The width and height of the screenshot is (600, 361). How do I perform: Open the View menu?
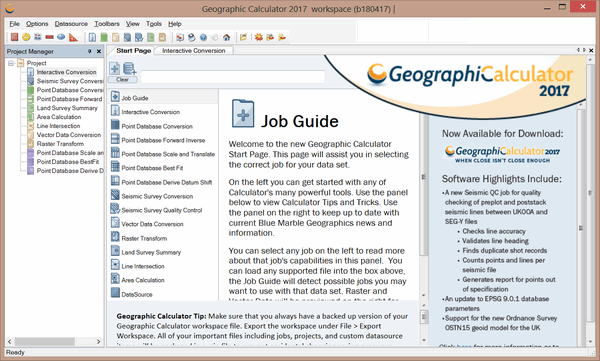pos(133,24)
